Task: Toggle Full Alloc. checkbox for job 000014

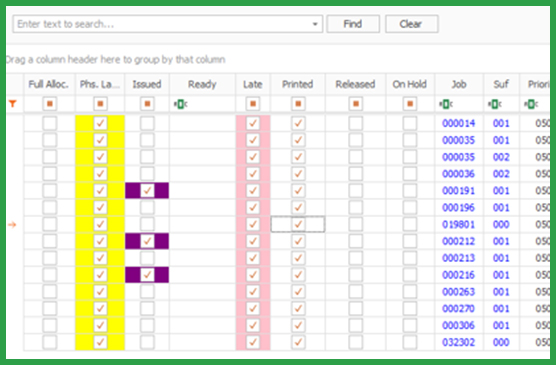Action: [50, 123]
